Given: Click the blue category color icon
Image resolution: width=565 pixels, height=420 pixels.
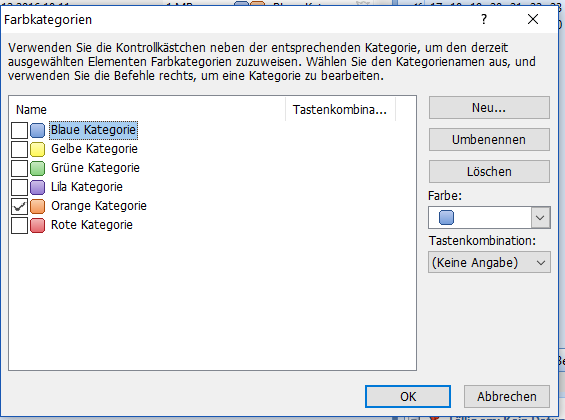Looking at the screenshot, I should coord(37,130).
